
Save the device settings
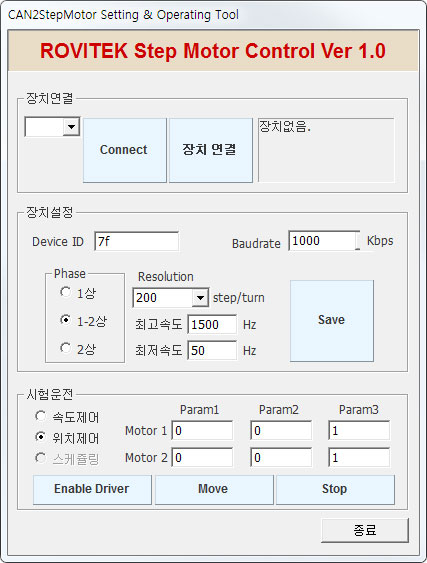[x=332, y=321]
